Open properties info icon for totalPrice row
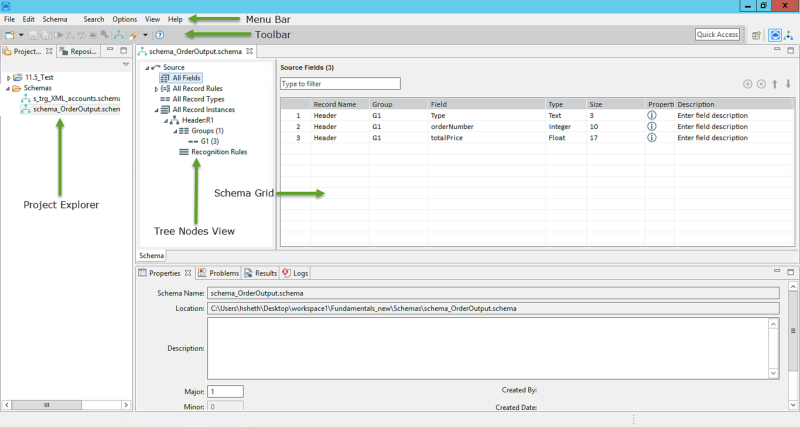 click(652, 139)
